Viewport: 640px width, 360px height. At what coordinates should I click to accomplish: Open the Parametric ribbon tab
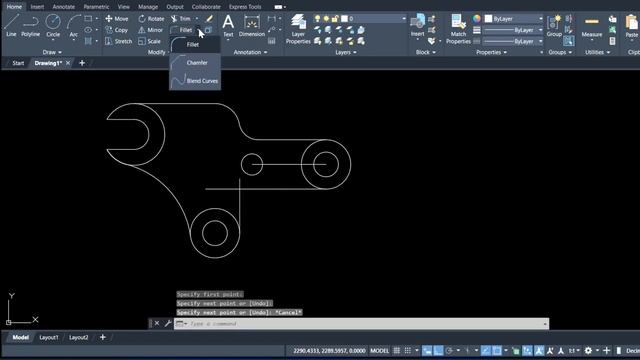(96, 7)
